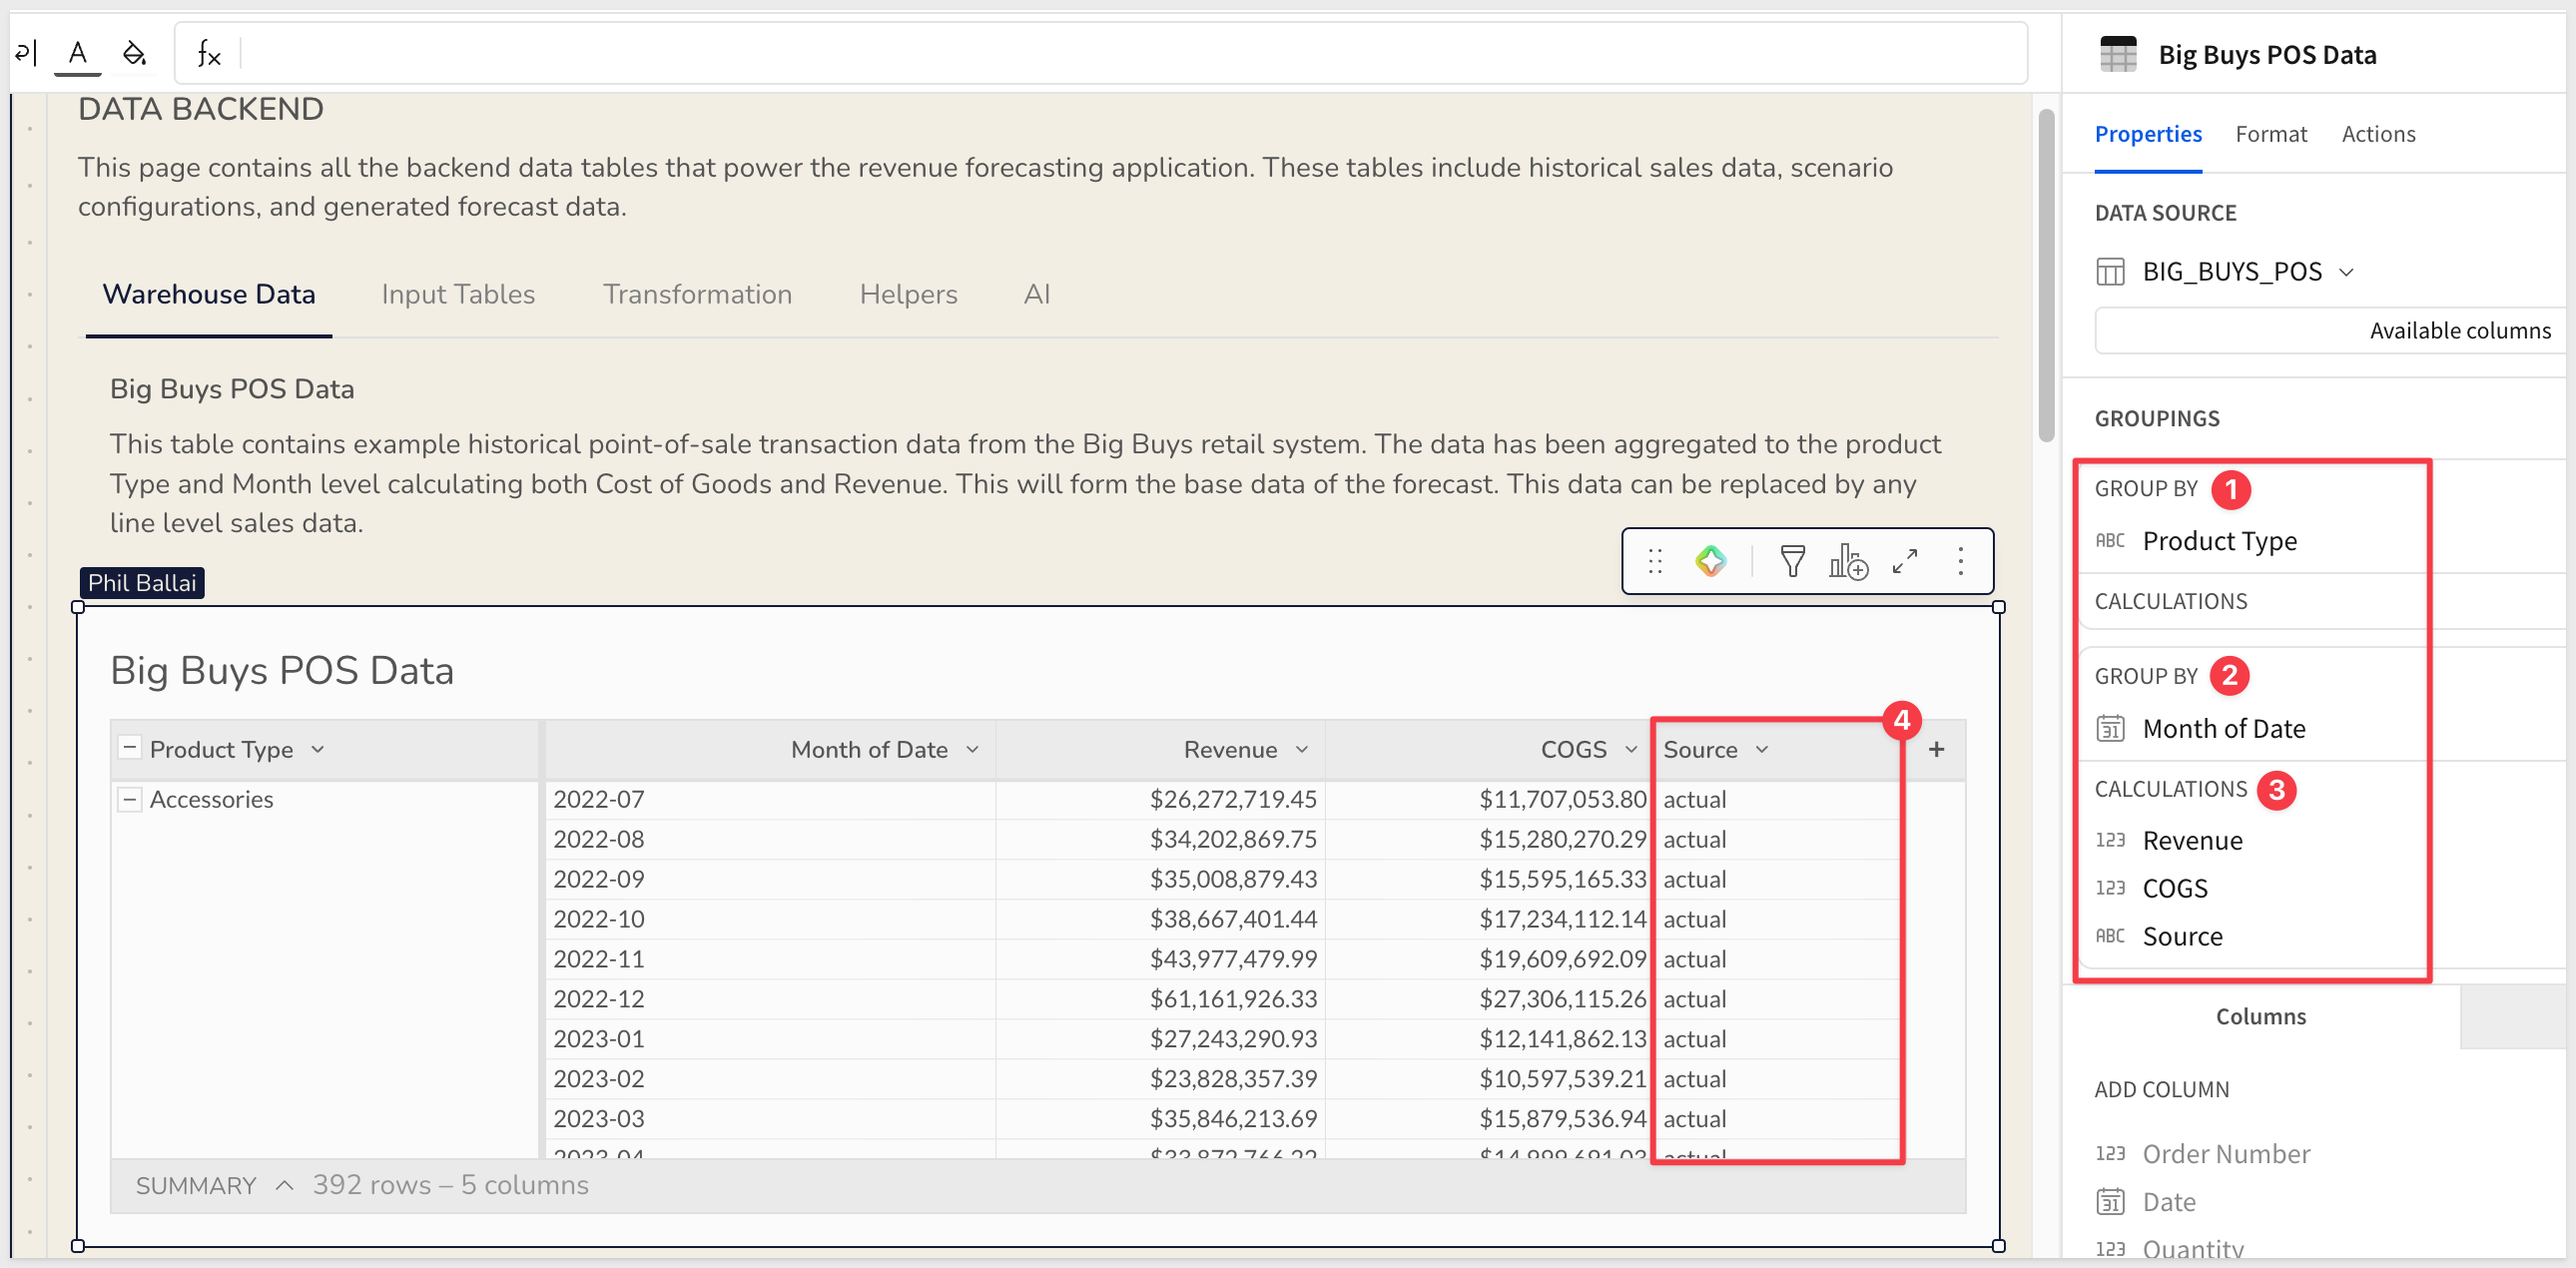The image size is (2576, 1268).
Task: Grab the table drag handle icon
Action: (x=1655, y=561)
